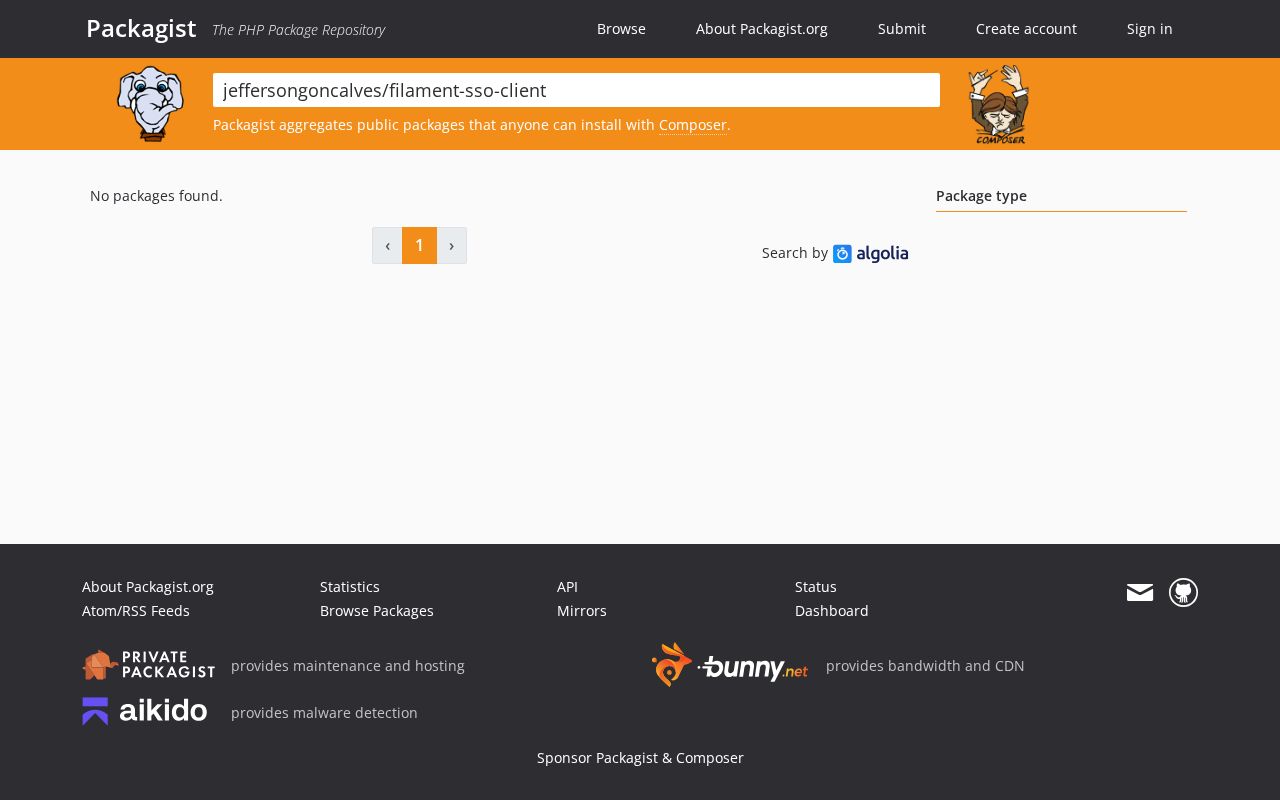Open Sponsor Packagist & Composer link
Image resolution: width=1280 pixels, height=800 pixels.
pyautogui.click(x=640, y=758)
